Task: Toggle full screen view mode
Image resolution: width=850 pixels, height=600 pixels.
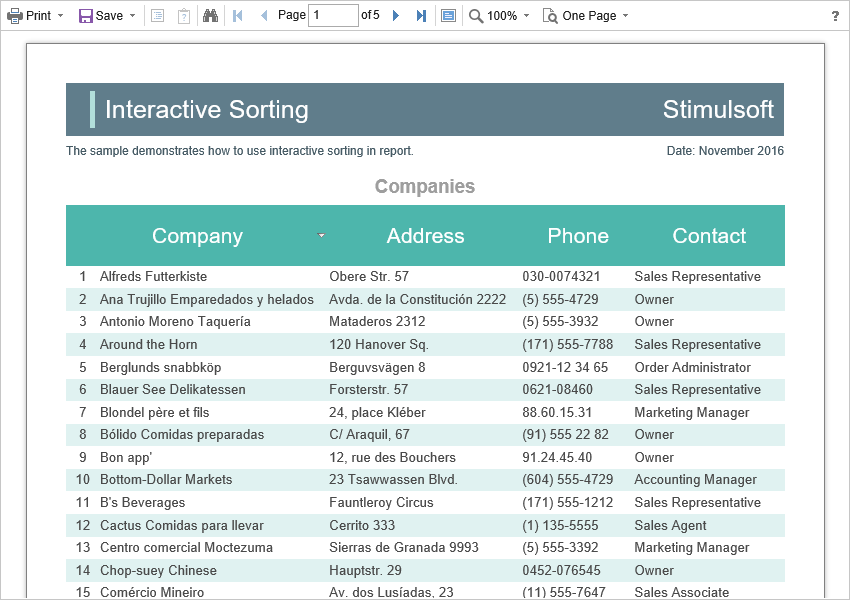Action: click(448, 16)
